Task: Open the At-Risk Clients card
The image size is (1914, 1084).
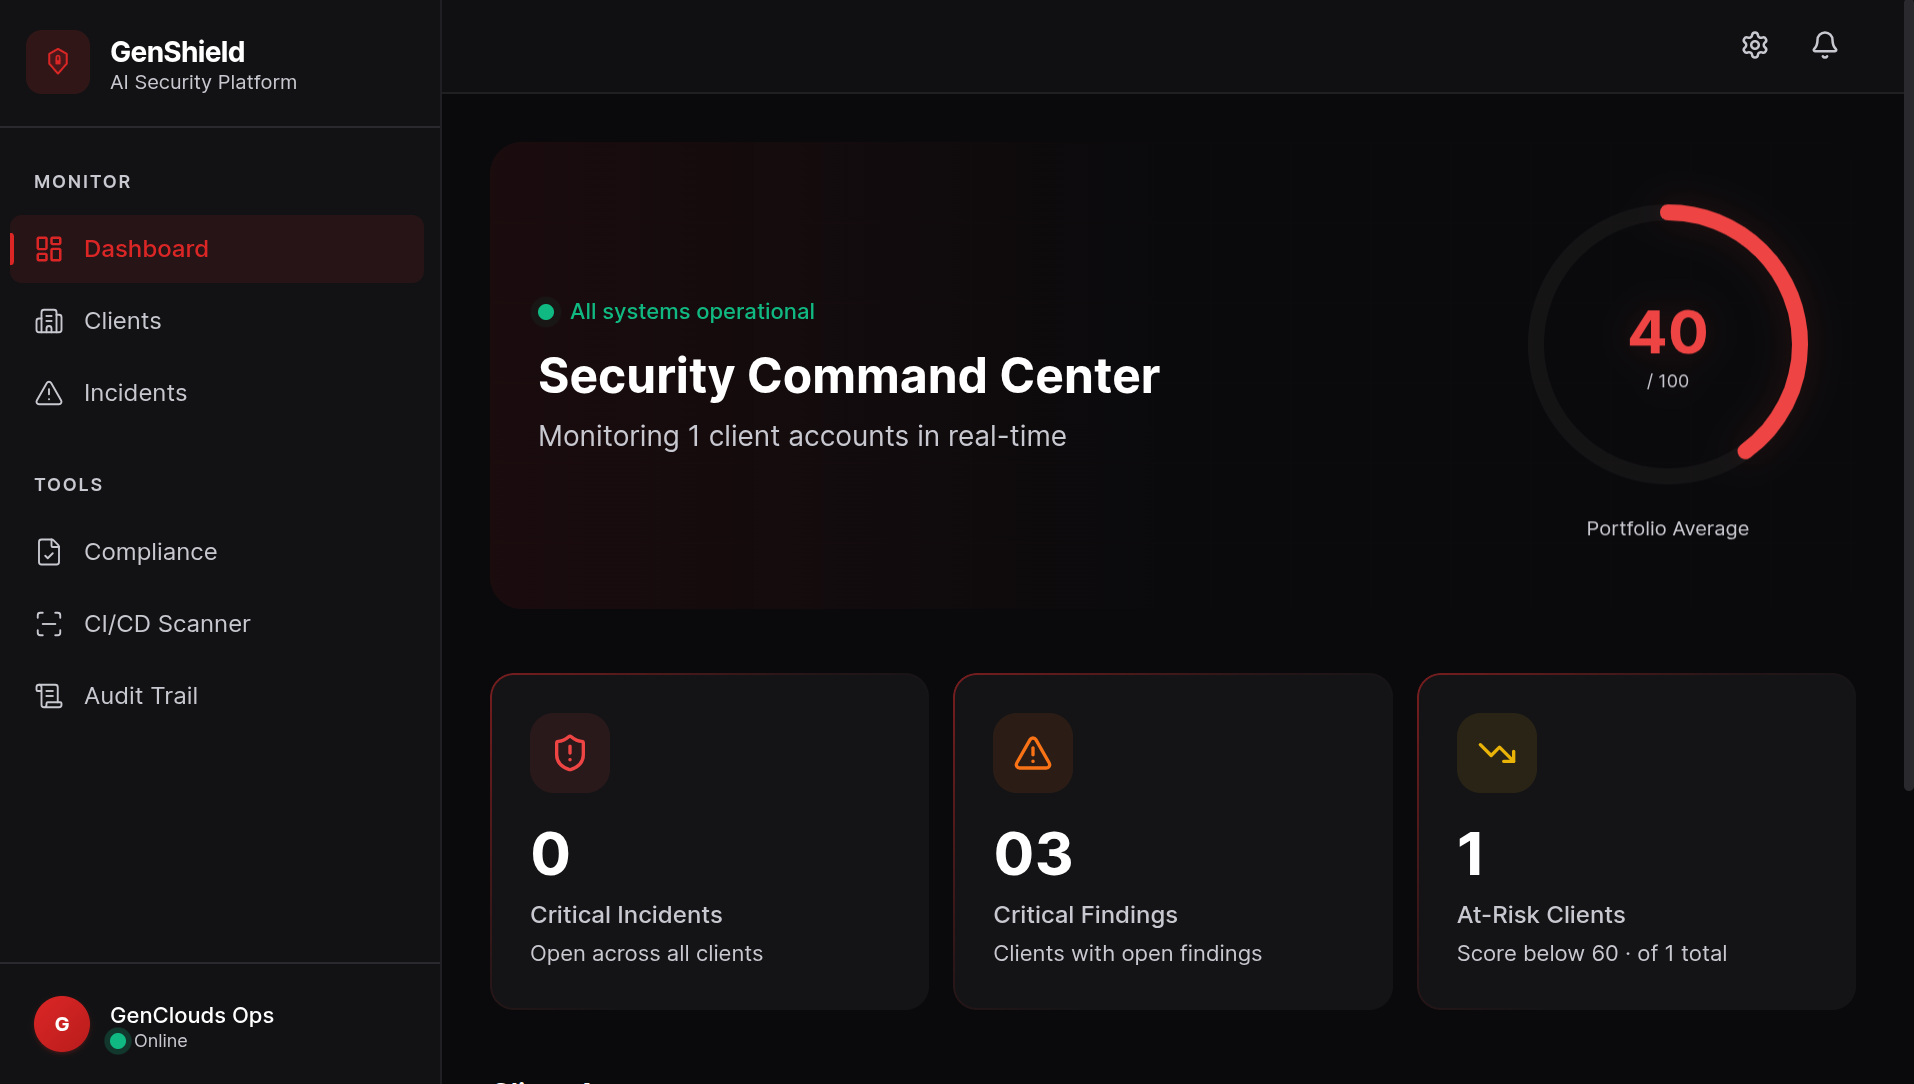Action: pos(1636,841)
